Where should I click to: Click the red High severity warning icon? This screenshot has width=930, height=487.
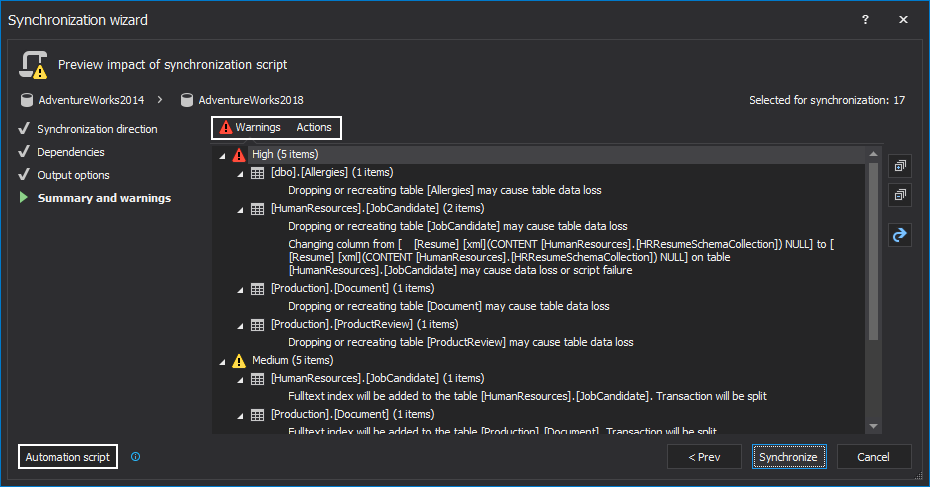[x=239, y=155]
